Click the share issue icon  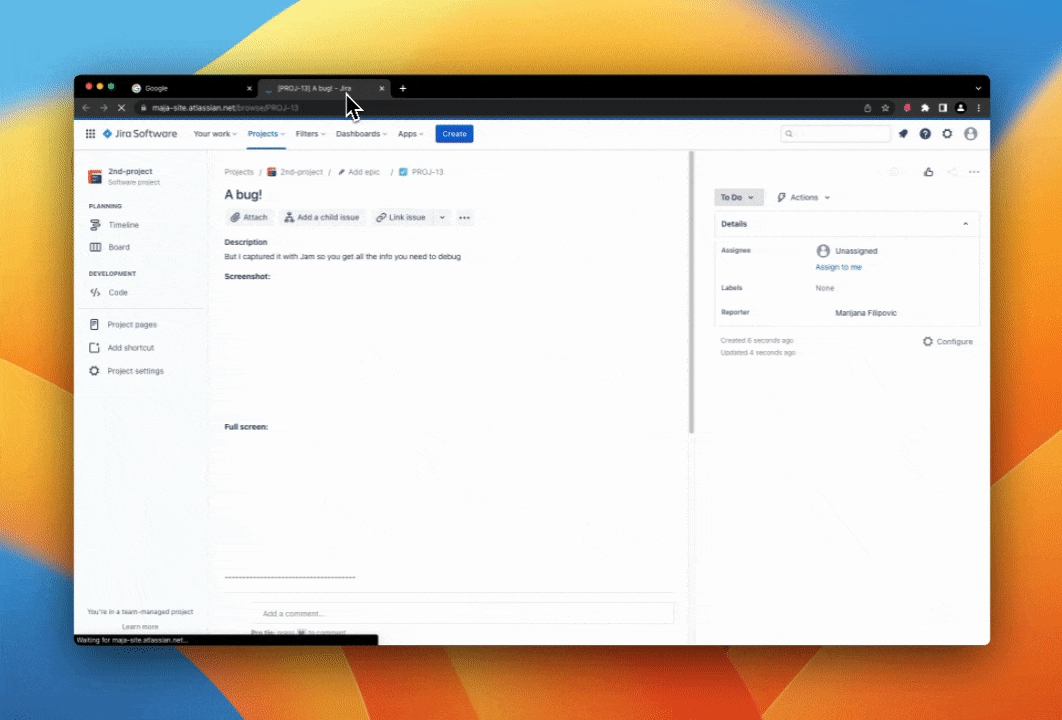tap(952, 172)
